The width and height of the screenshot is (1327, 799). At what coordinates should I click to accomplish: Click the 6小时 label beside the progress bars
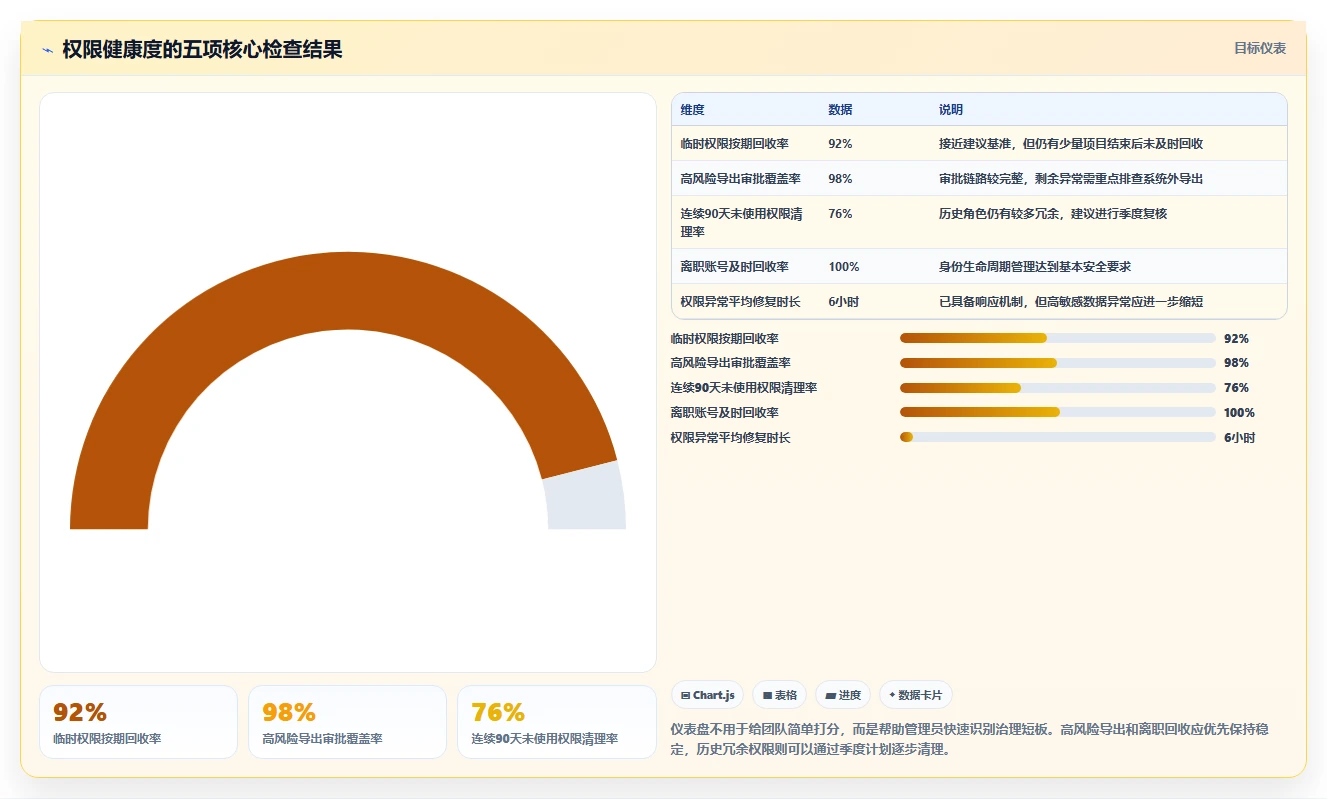pos(1239,438)
